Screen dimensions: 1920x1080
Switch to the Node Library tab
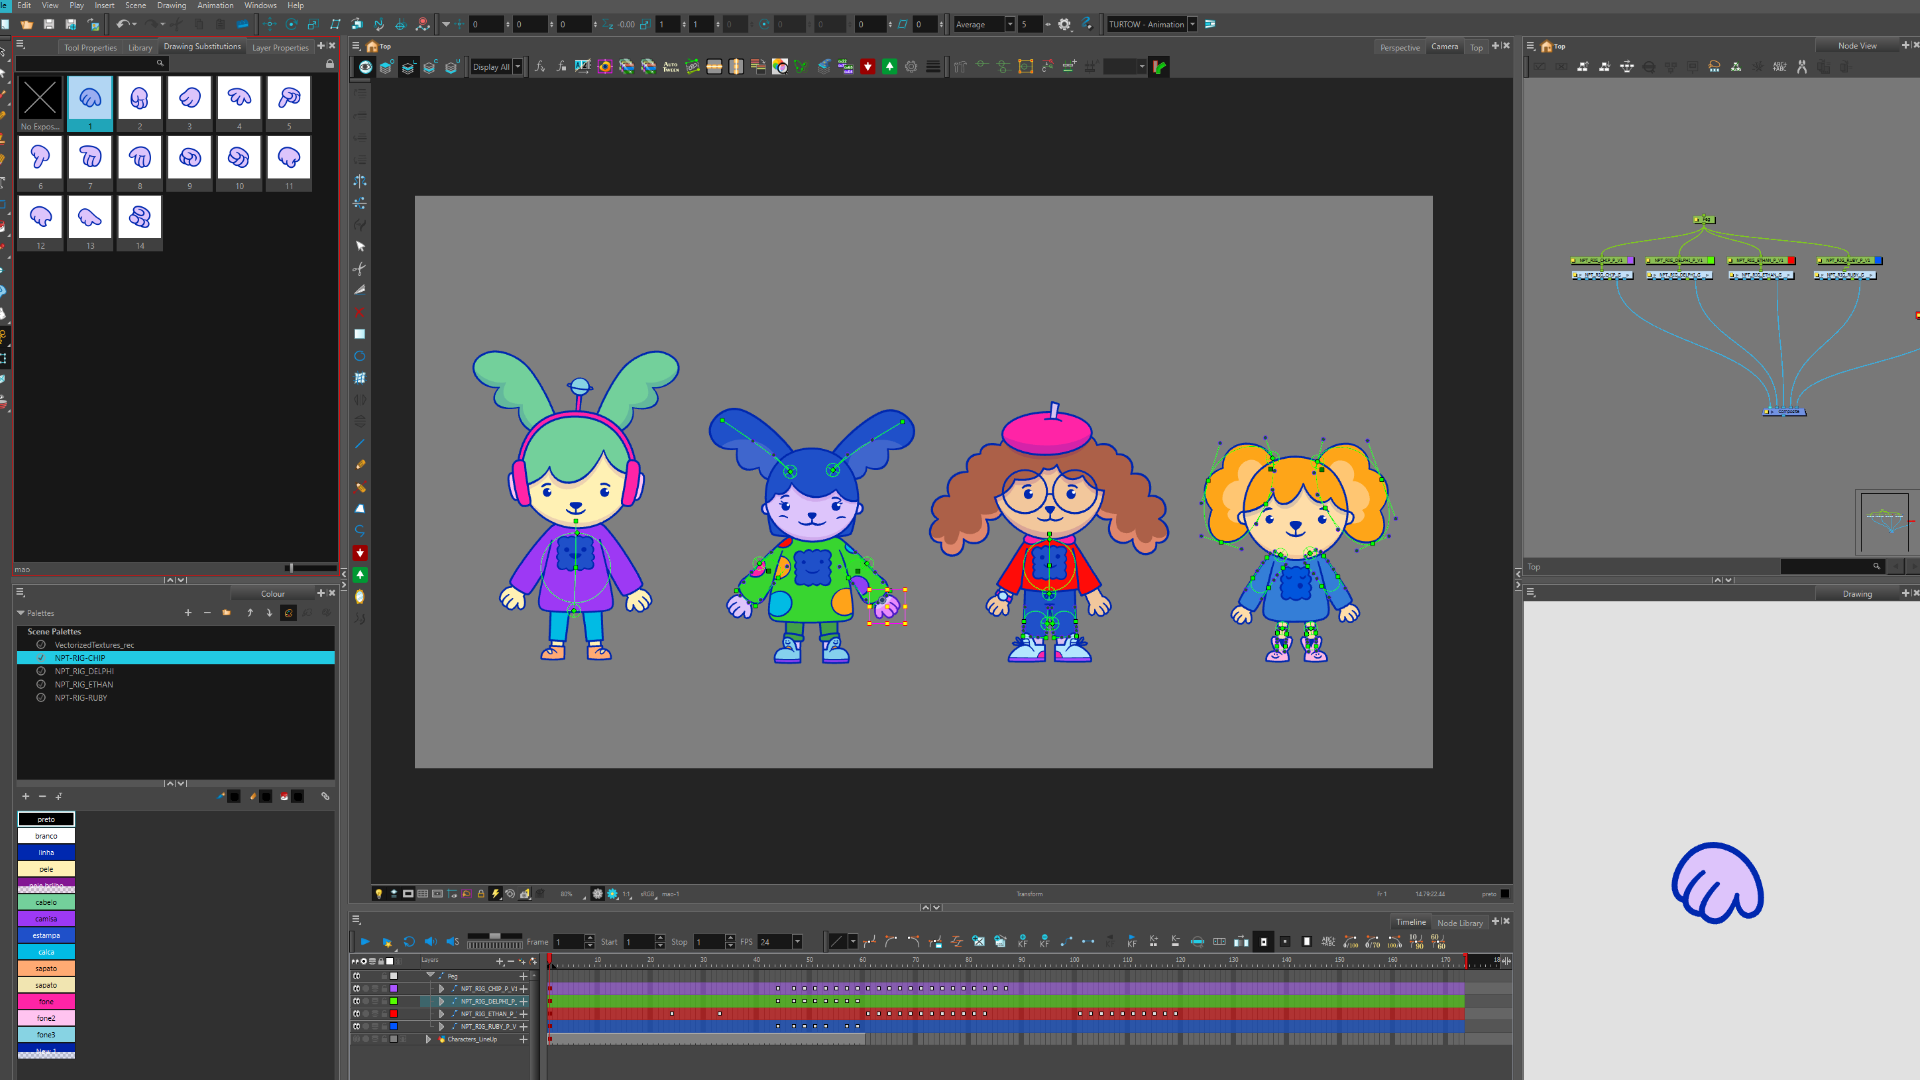click(x=1459, y=923)
